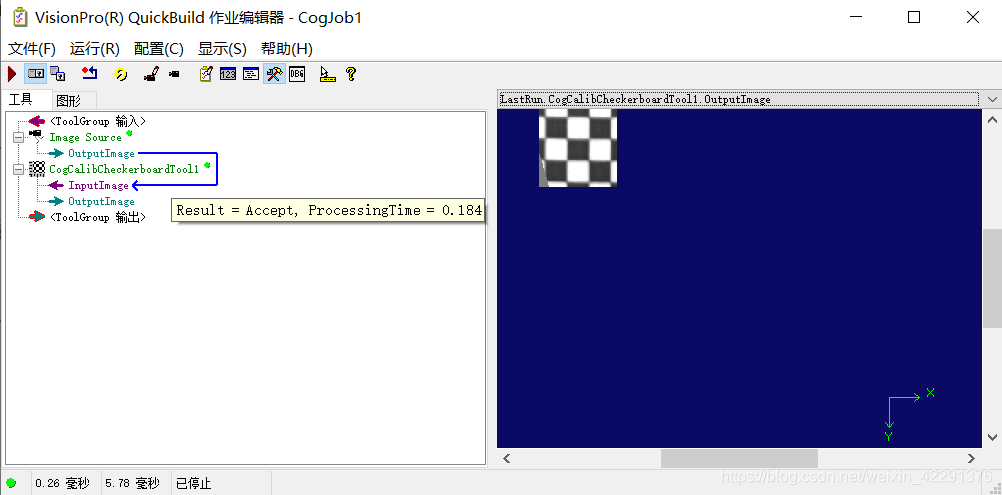Click the vertical scrollbar down arrow
The image size is (1002, 495).
click(992, 438)
